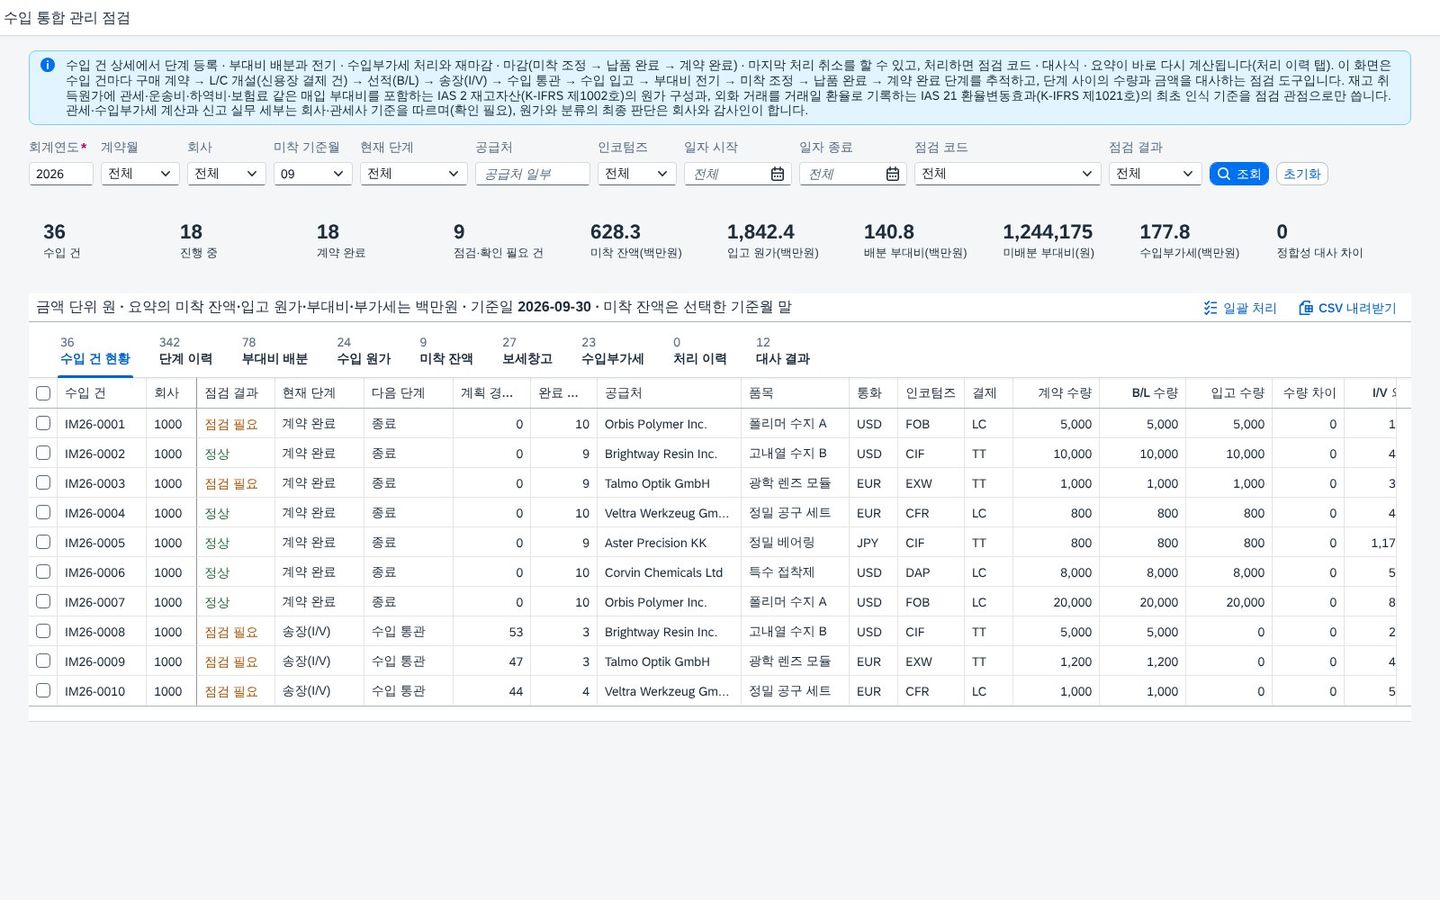Screen dimensions: 1440x900
Task: Check the row IM26-0005 checkbox
Action: pos(43,542)
